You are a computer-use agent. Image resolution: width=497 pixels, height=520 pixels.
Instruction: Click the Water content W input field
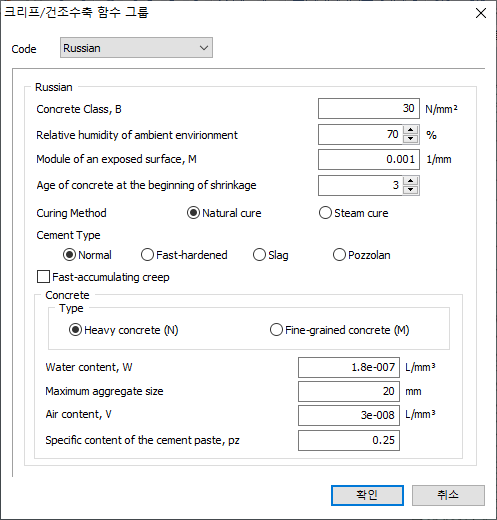[349, 367]
